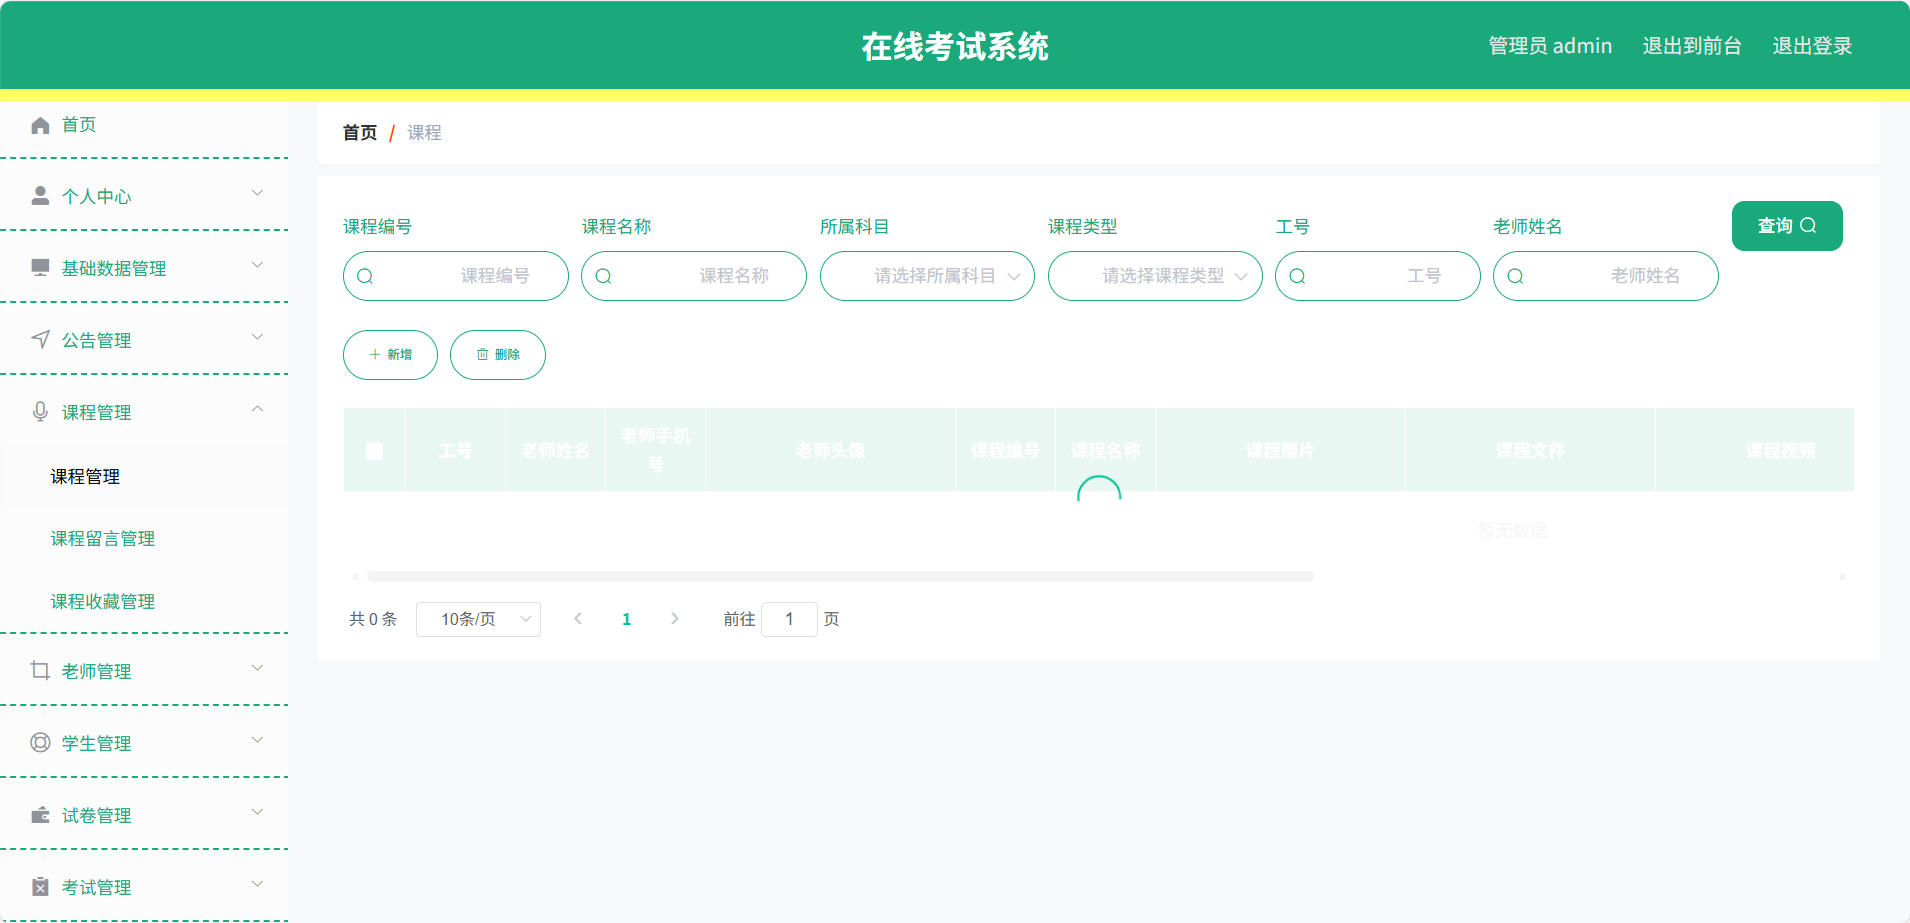This screenshot has width=1910, height=923.
Task: Click 首页 breadcrumb link
Action: pyautogui.click(x=360, y=133)
